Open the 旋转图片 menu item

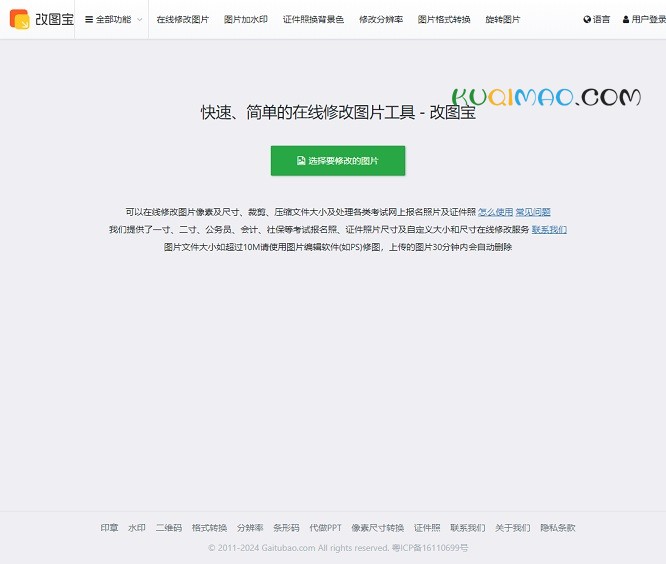coord(503,20)
